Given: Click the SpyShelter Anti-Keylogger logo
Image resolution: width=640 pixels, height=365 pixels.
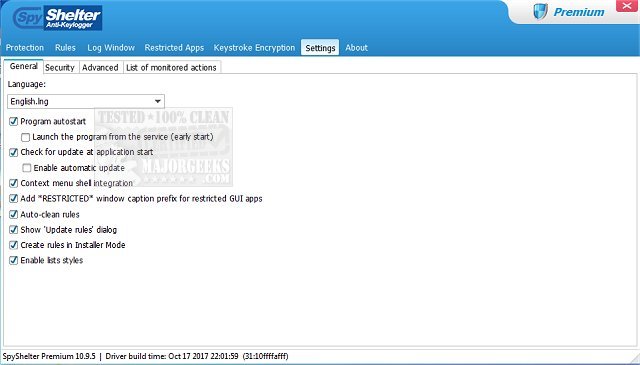Looking at the screenshot, I should [57, 18].
